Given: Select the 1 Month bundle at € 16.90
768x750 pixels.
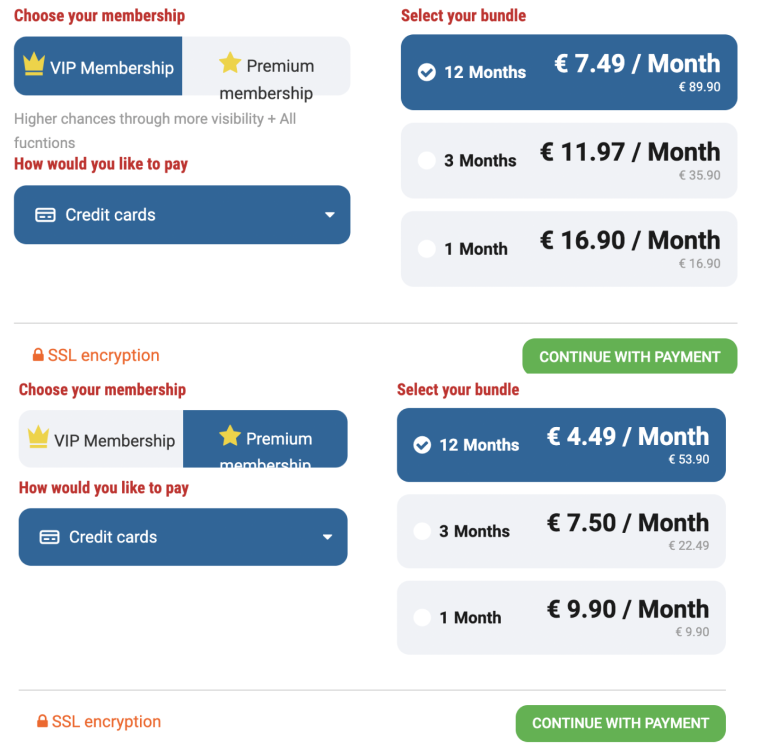Looking at the screenshot, I should (x=427, y=249).
